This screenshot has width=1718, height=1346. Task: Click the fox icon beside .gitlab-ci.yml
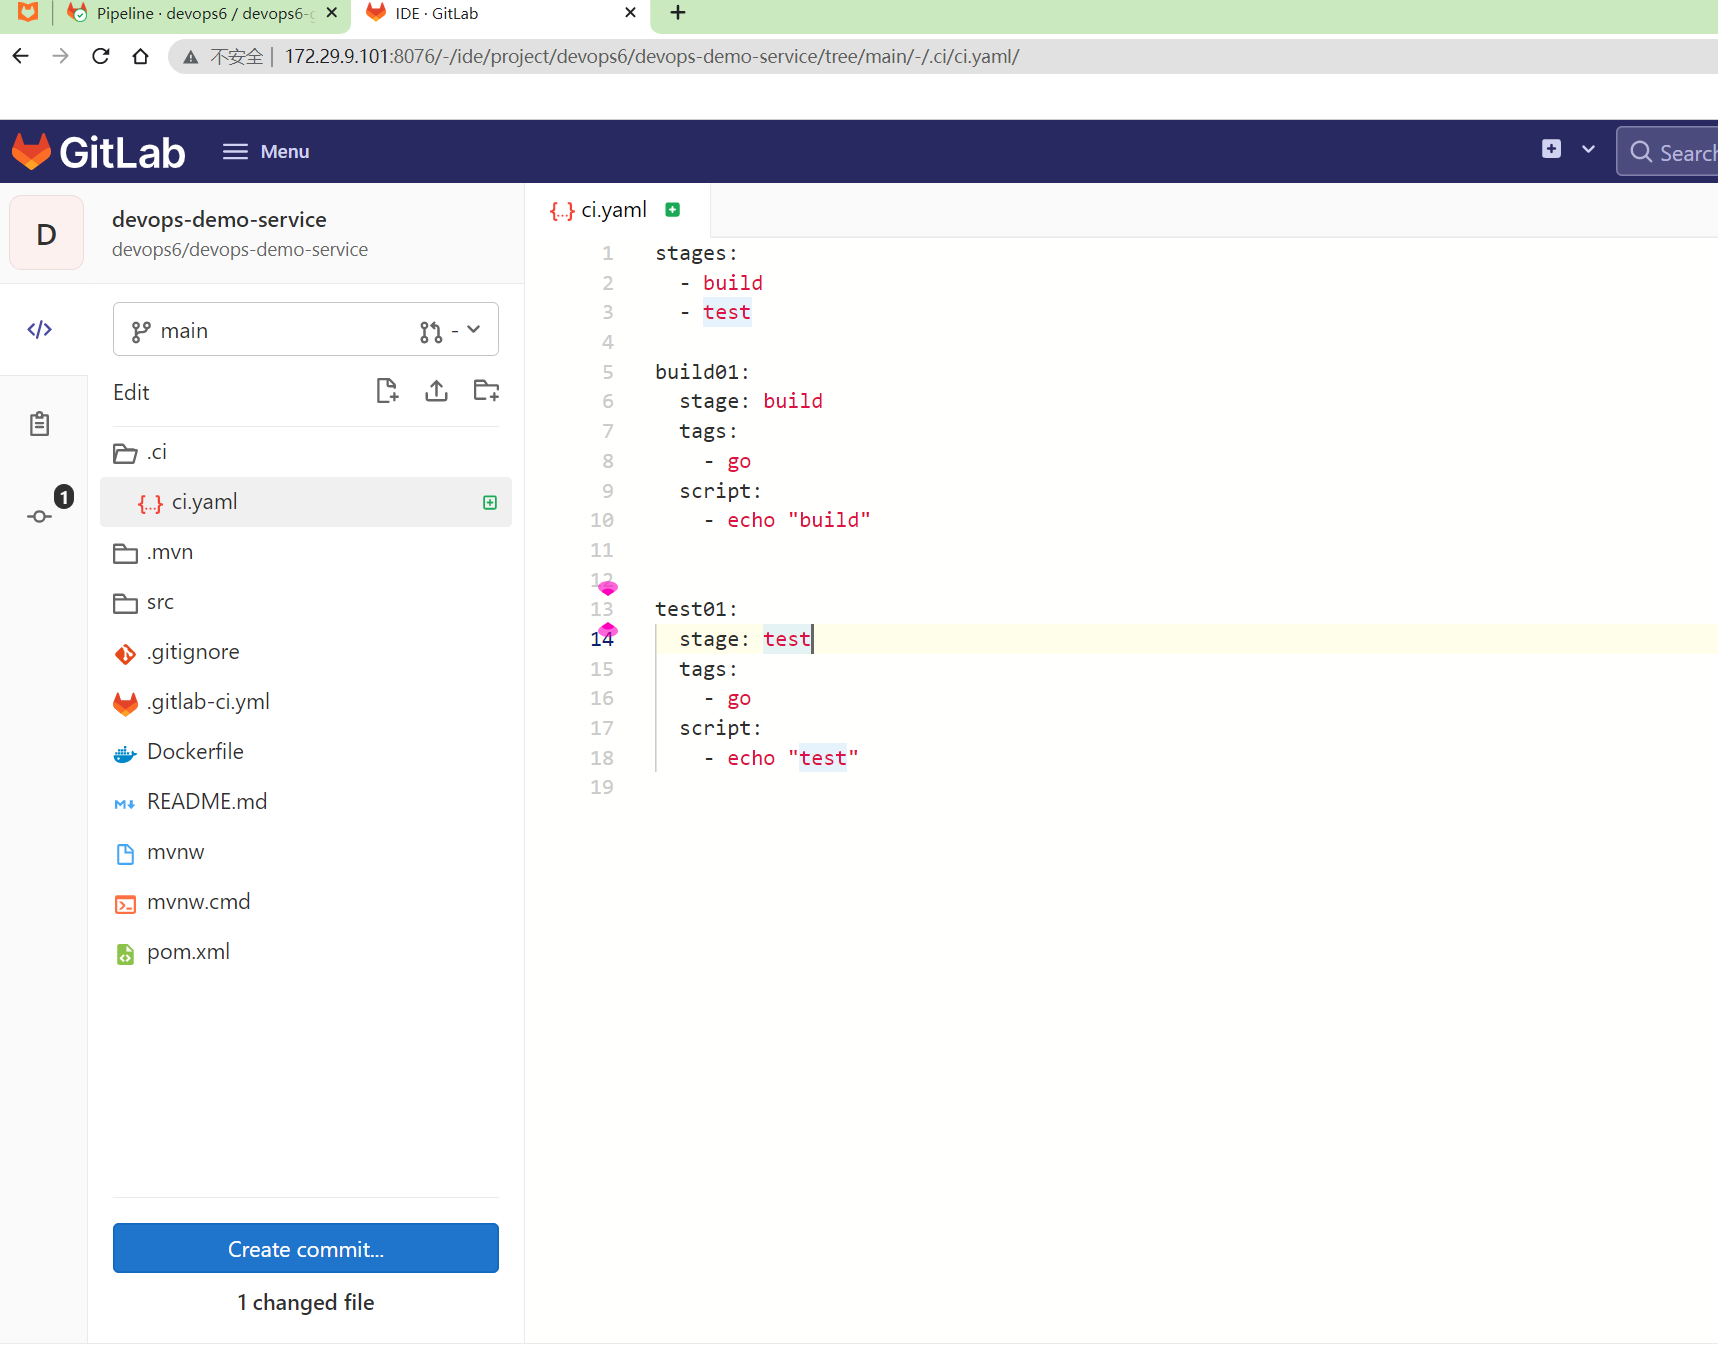point(125,703)
